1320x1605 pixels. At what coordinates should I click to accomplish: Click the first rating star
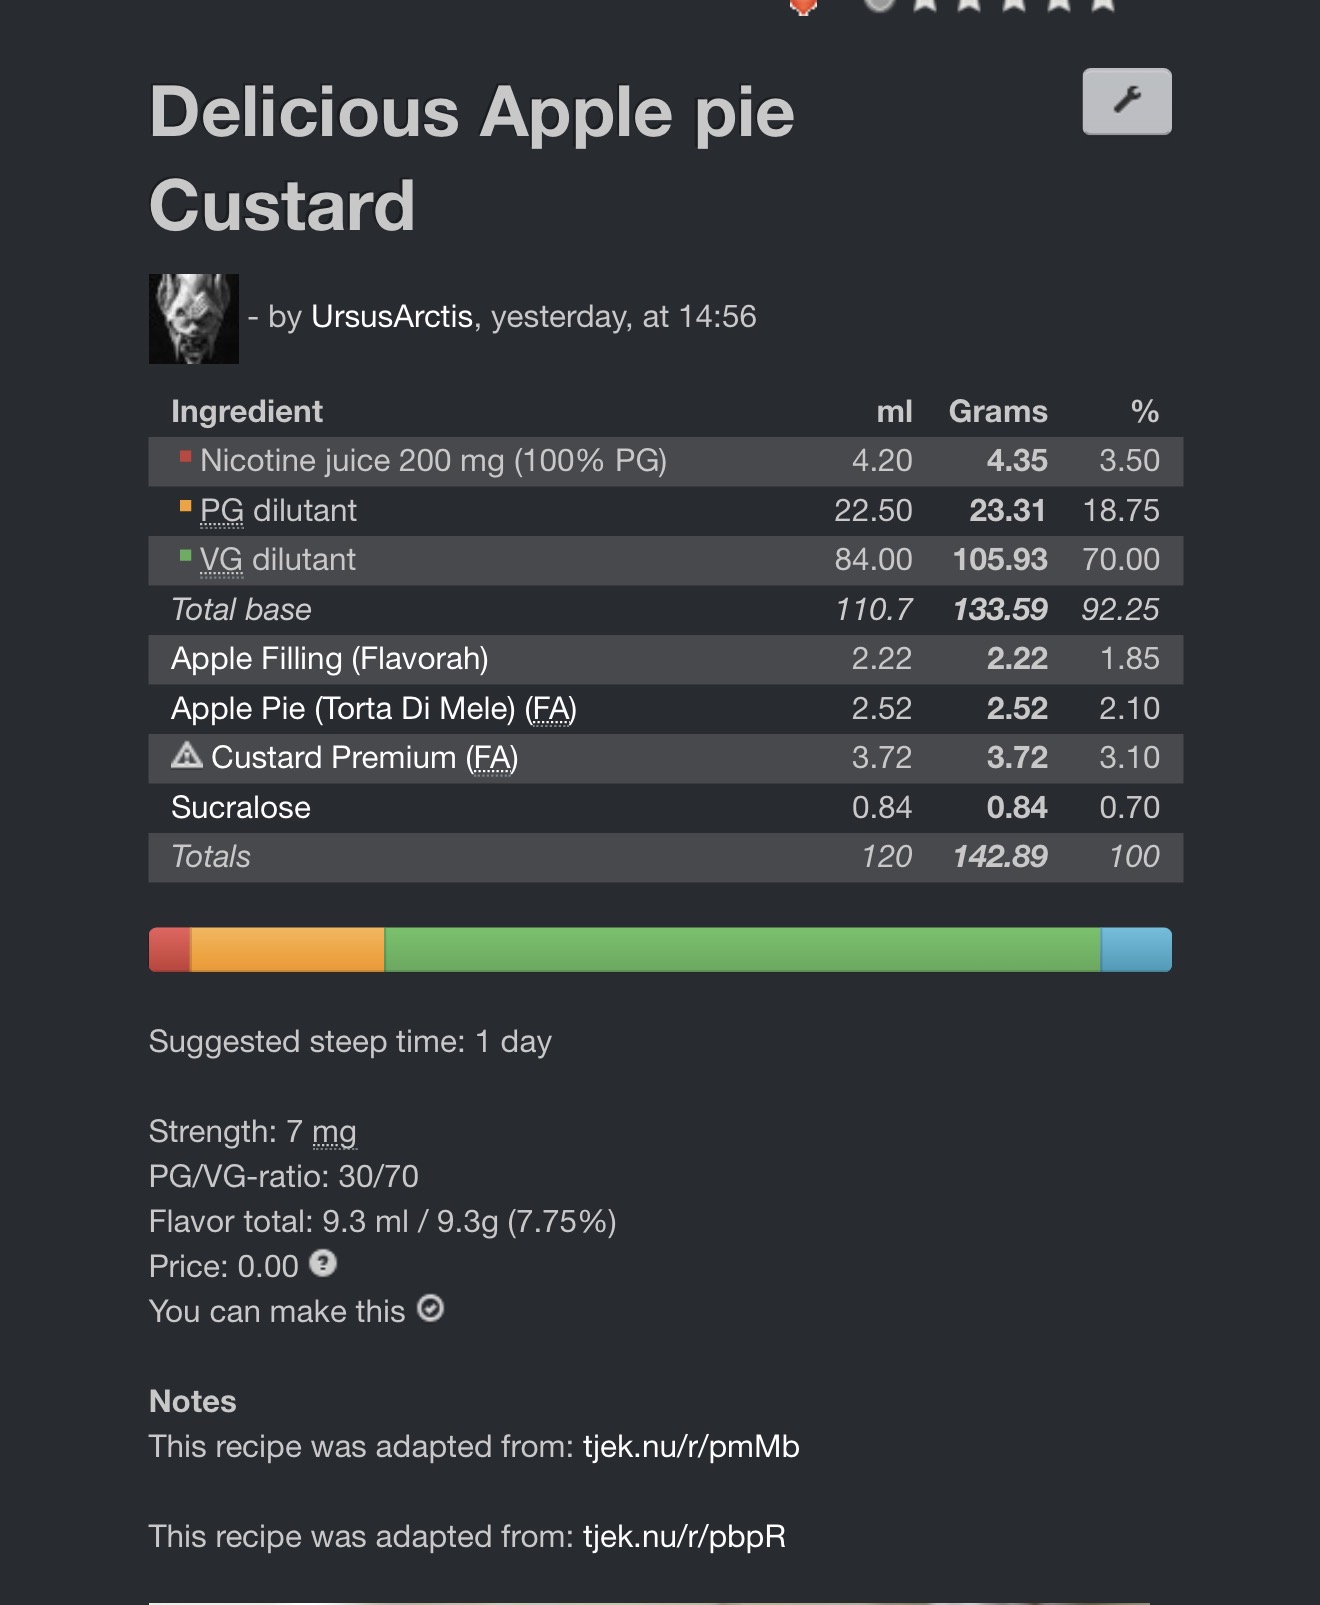pos(925,4)
